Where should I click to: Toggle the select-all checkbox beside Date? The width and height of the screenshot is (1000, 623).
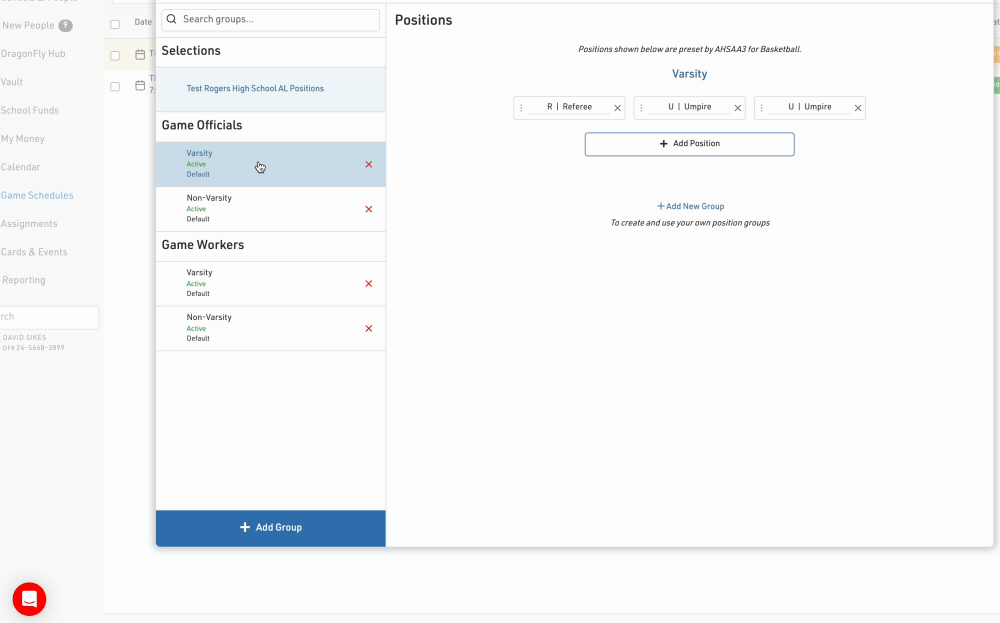pyautogui.click(x=115, y=23)
